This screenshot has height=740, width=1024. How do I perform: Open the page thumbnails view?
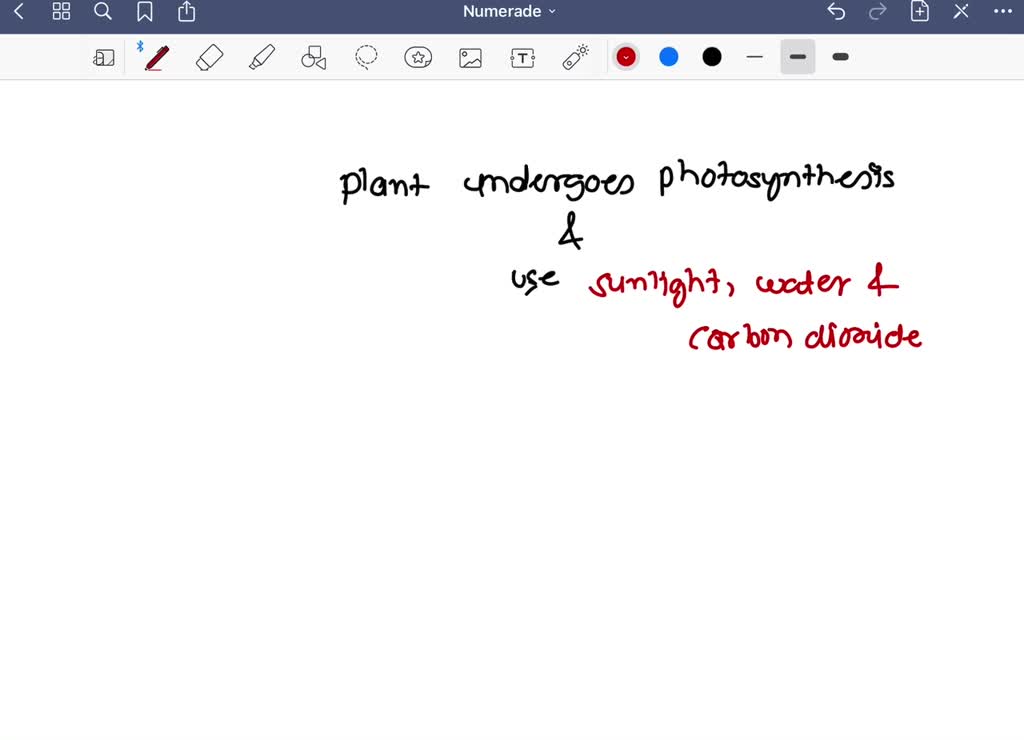61,12
